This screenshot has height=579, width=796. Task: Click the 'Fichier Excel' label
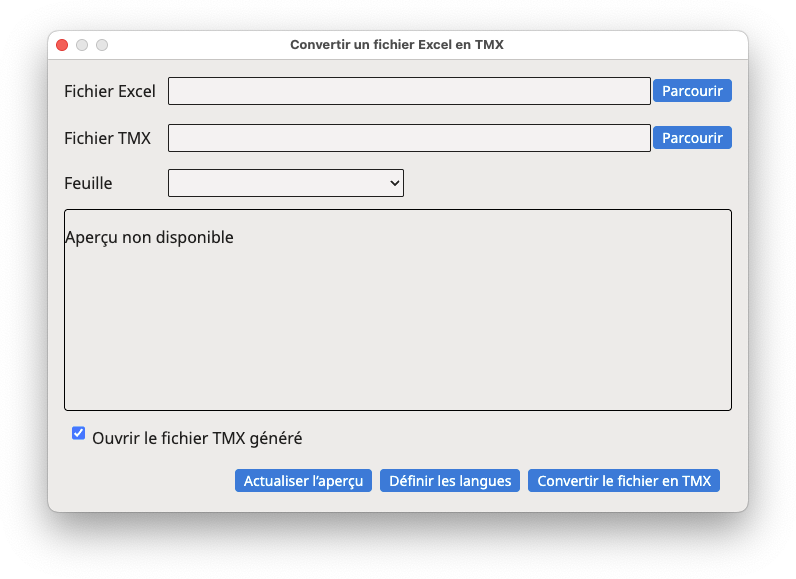(110, 91)
